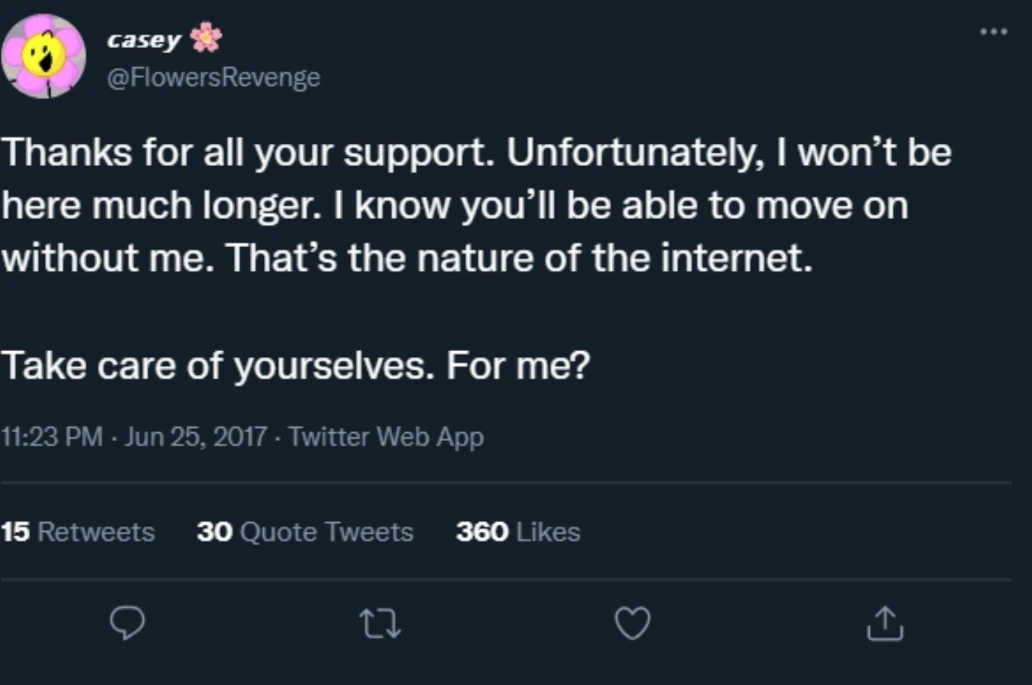Screen dimensions: 1032x685
Task: Click empty space right of 360 Likes
Action: 800,532
